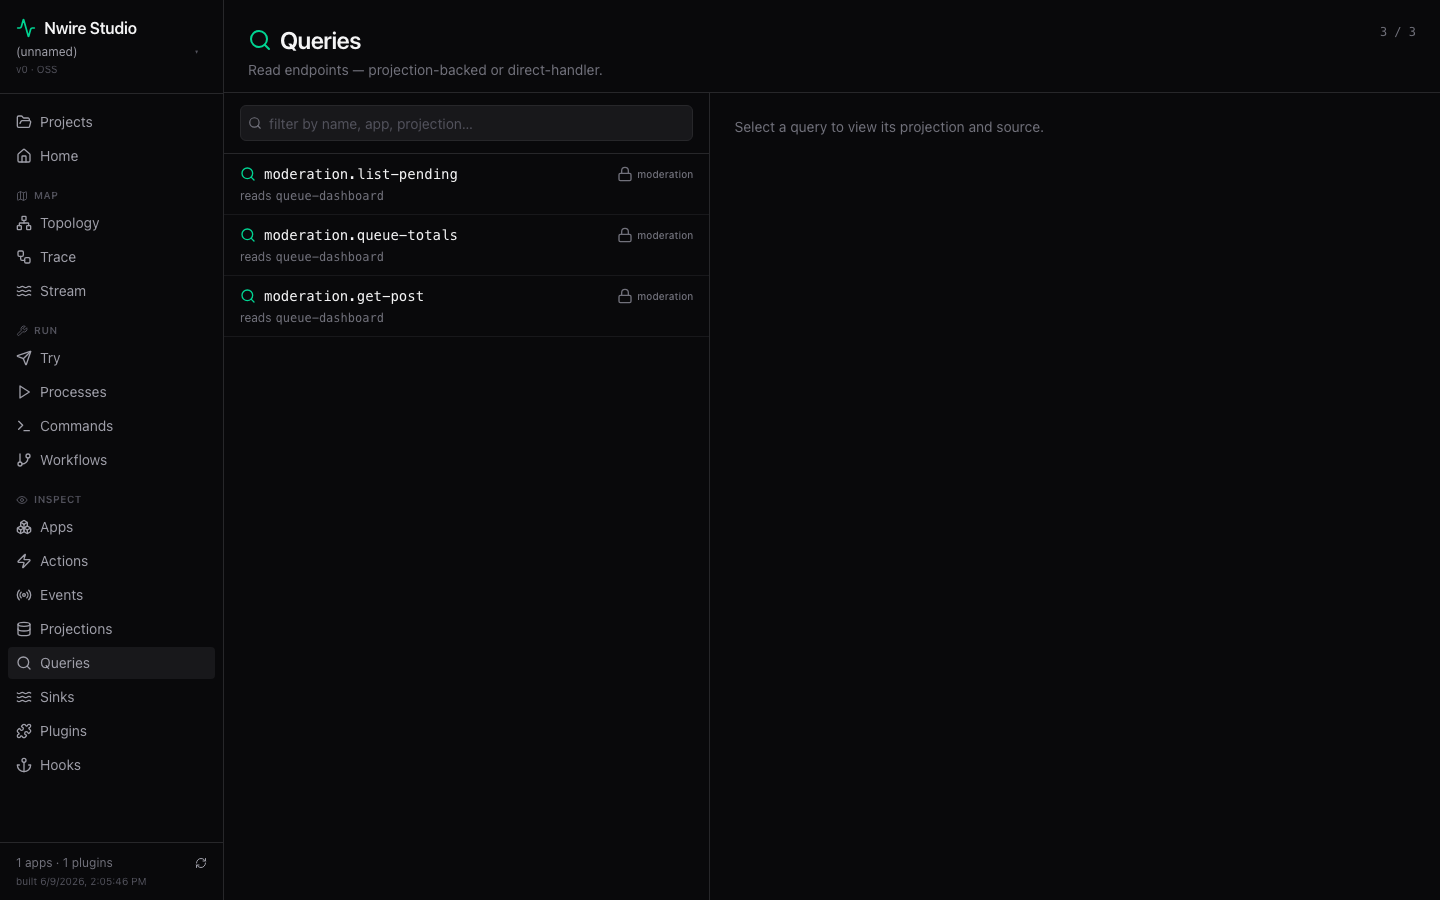Switch to the Stream view

(111, 291)
